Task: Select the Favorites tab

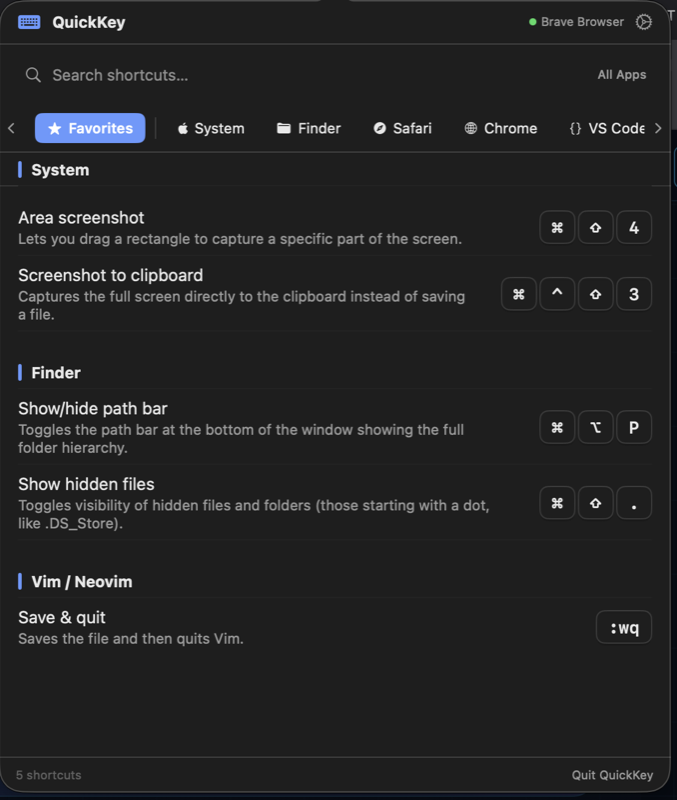Action: [90, 128]
